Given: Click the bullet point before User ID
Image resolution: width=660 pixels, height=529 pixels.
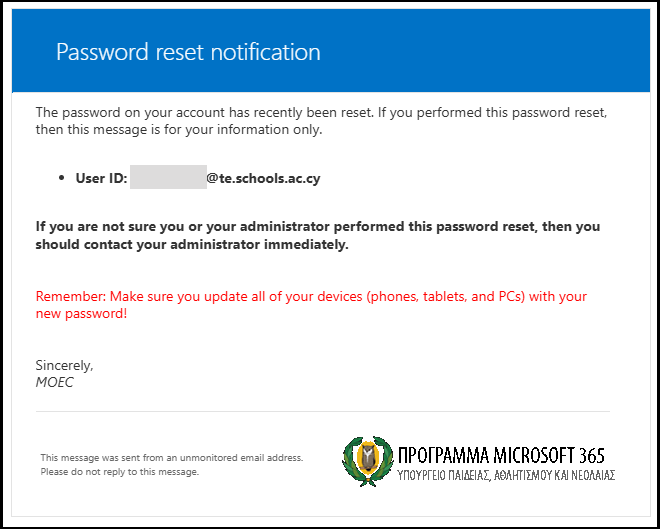Looking at the screenshot, I should coord(63,178).
